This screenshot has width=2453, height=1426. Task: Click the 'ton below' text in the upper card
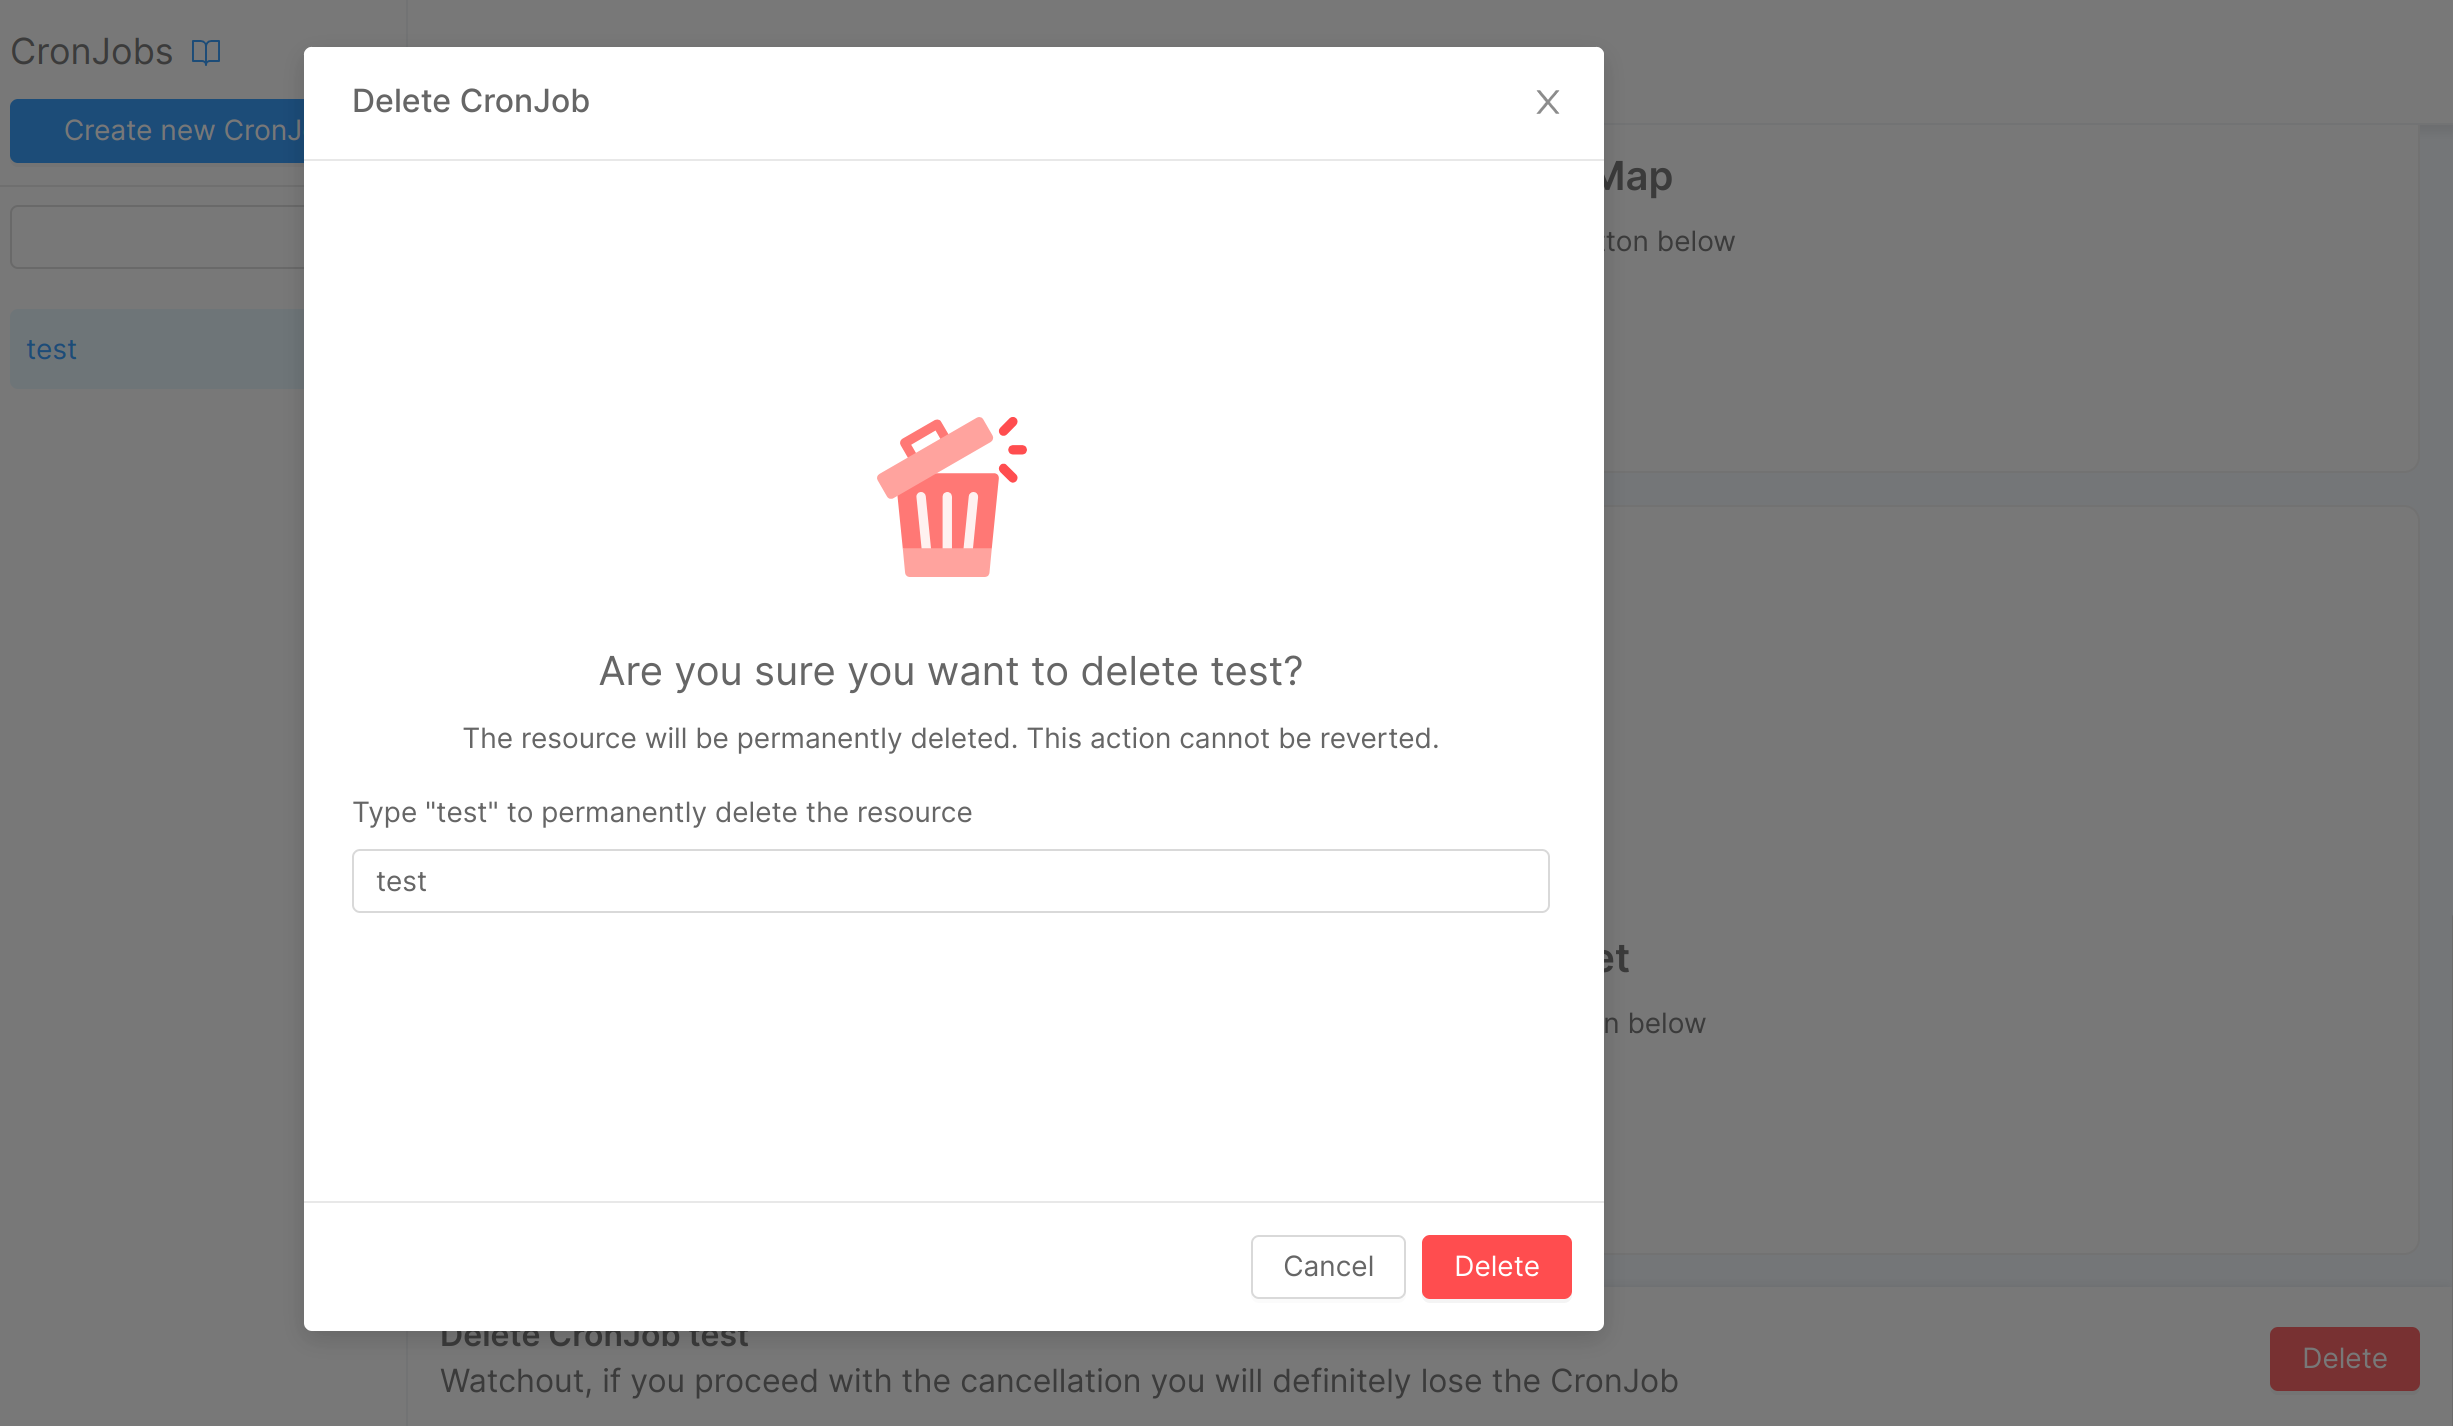pos(1670,241)
